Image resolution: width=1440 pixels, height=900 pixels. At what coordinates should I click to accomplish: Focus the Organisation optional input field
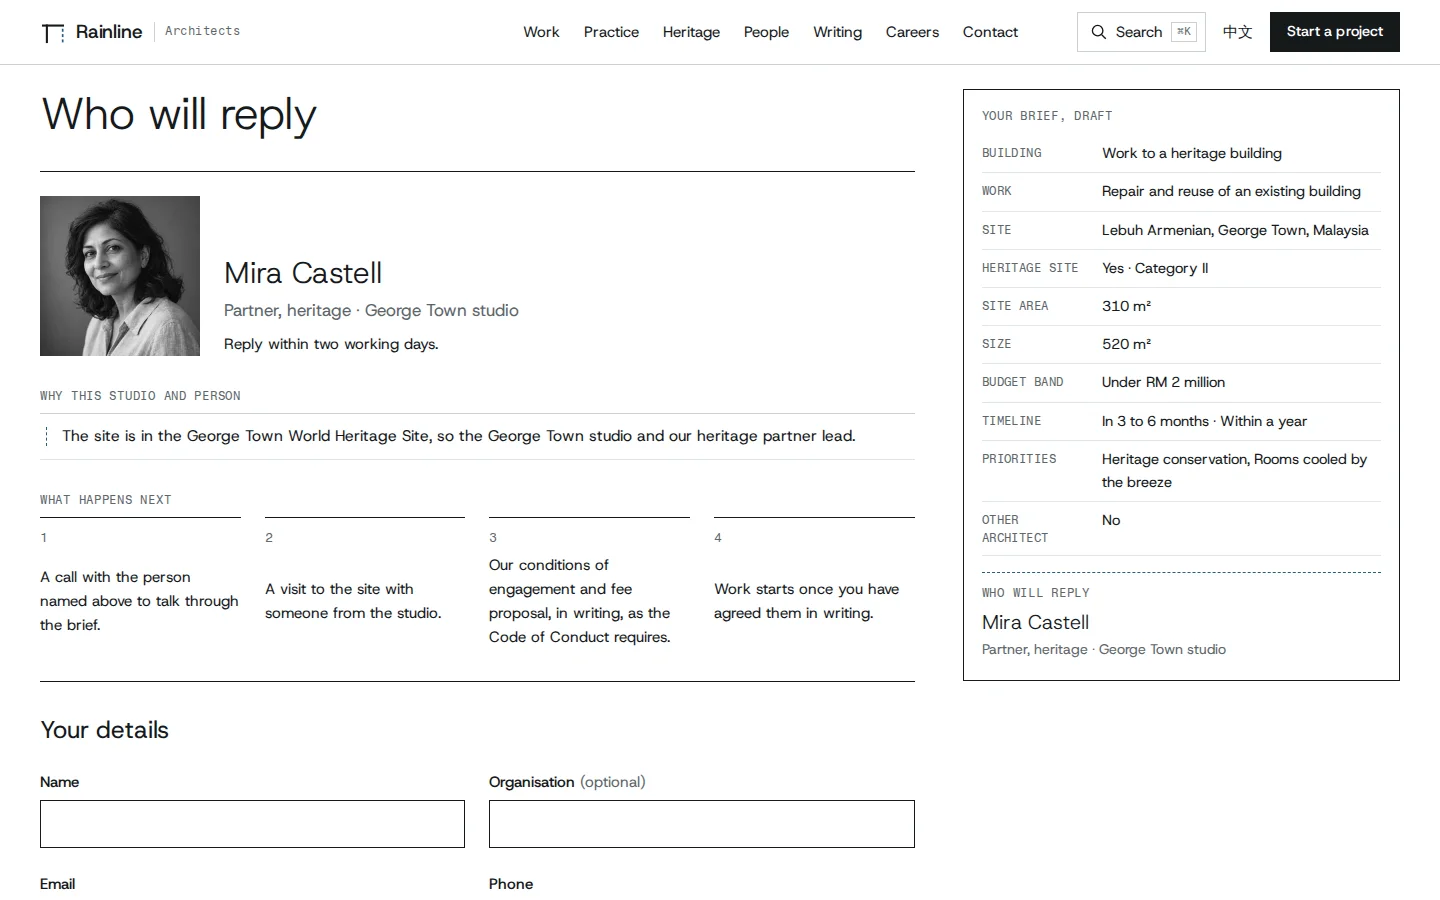point(701,824)
